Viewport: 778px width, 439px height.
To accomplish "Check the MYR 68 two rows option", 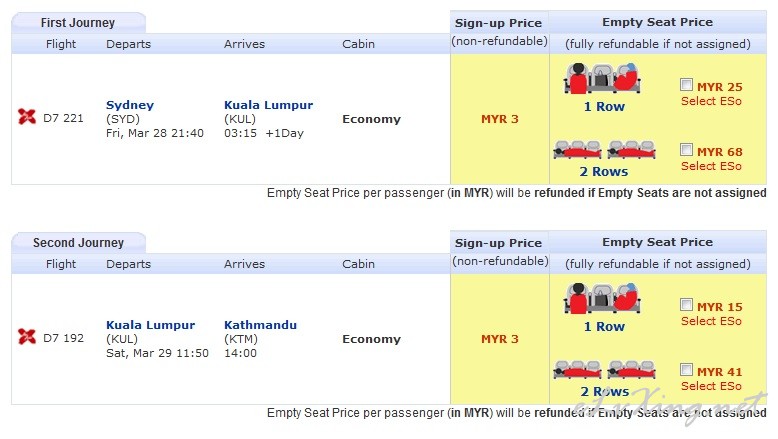I will click(x=686, y=150).
